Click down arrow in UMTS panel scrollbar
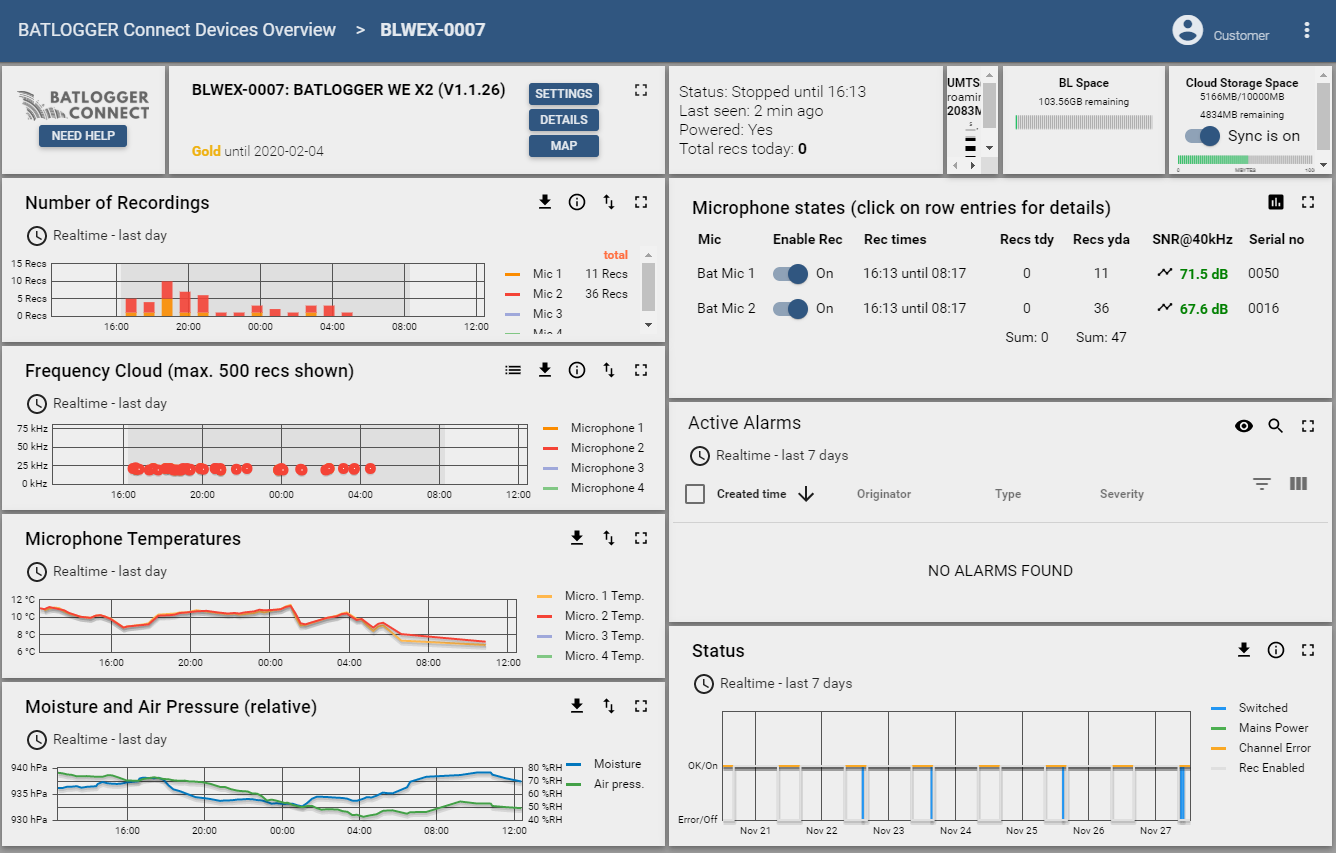This screenshot has height=853, width=1336. pos(990,148)
